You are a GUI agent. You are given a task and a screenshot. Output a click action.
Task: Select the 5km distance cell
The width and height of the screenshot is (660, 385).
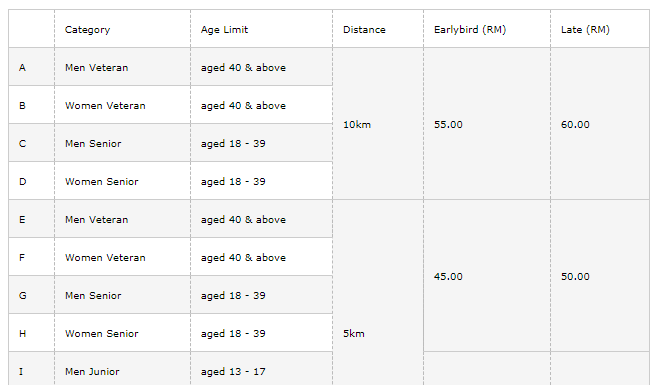pos(378,292)
